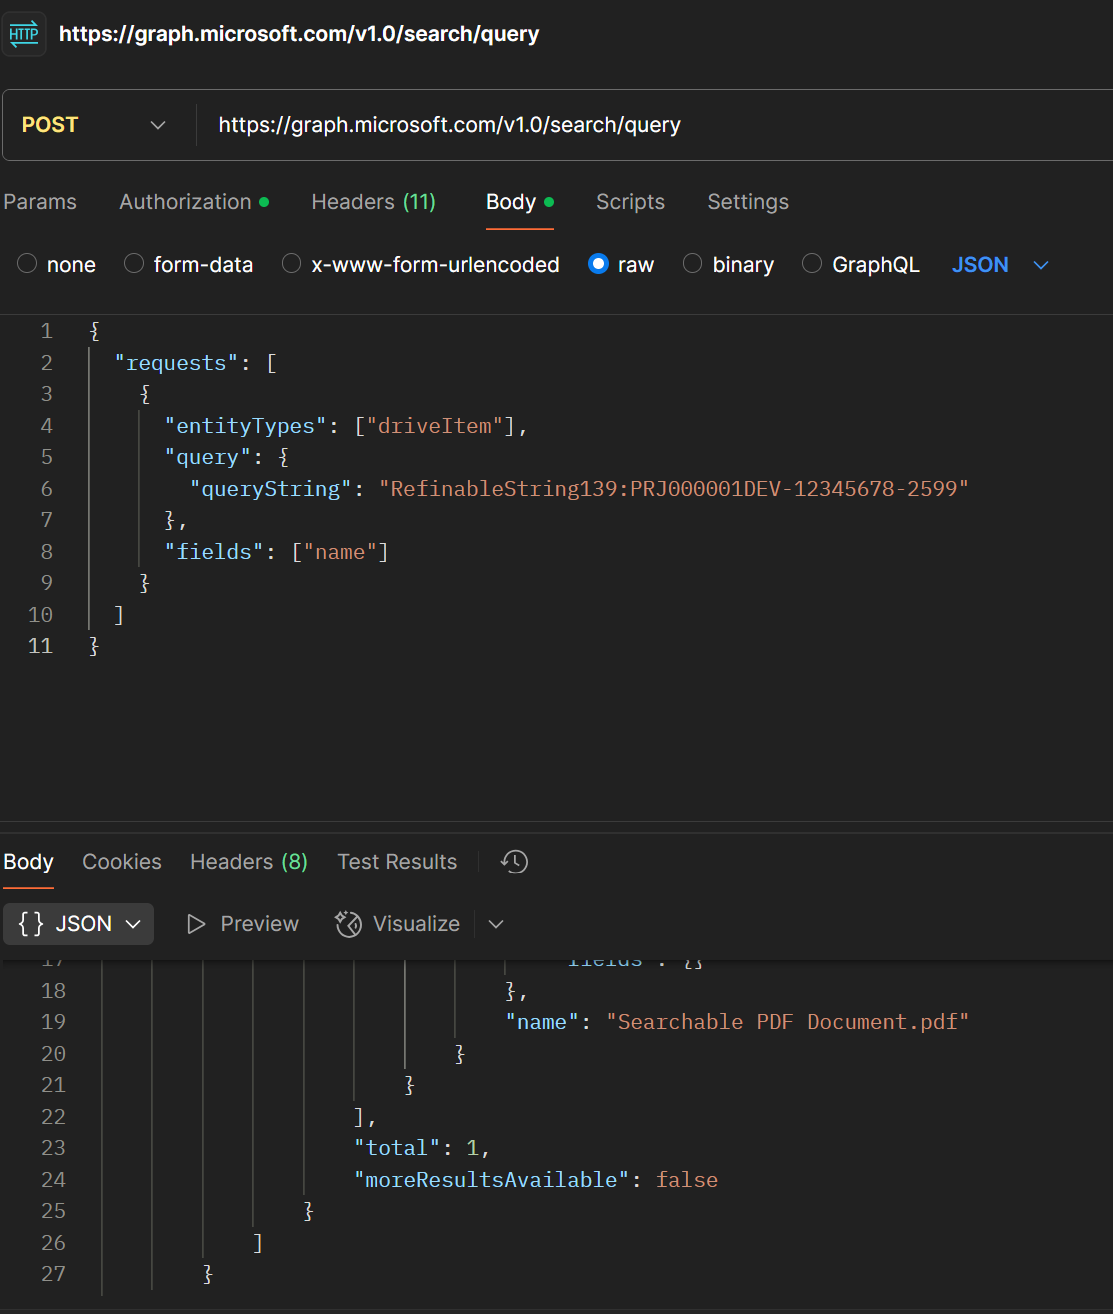Click the "name" key on response line 19
The height and width of the screenshot is (1314, 1113).
542,1022
